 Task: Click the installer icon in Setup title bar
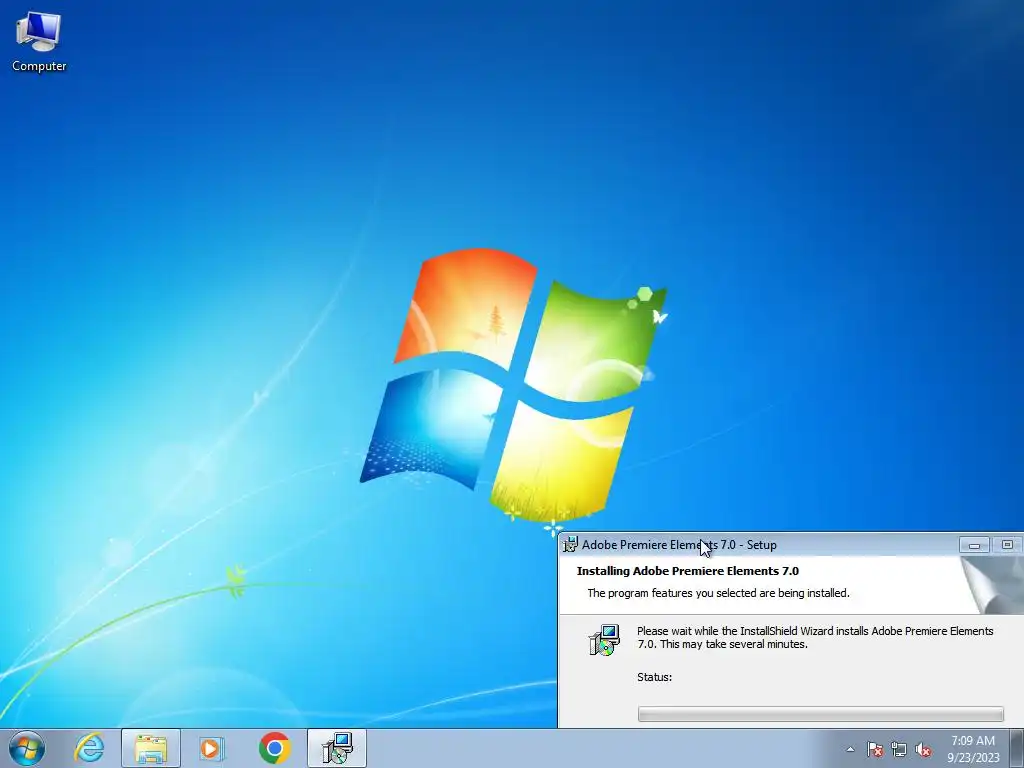[x=570, y=544]
